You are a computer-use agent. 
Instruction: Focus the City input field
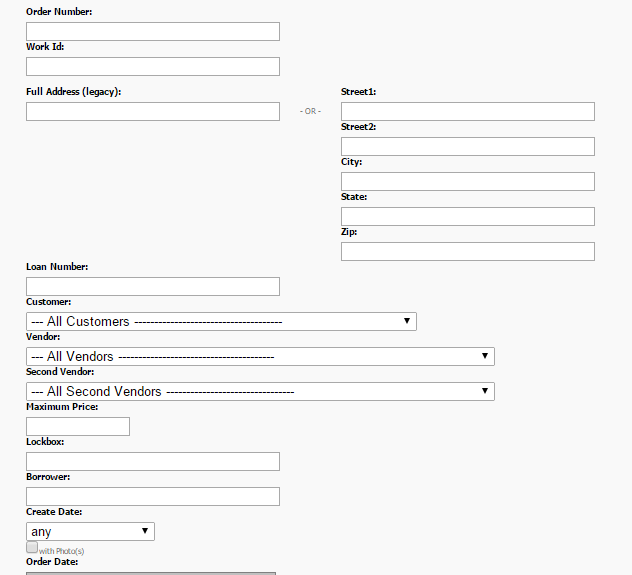(468, 181)
